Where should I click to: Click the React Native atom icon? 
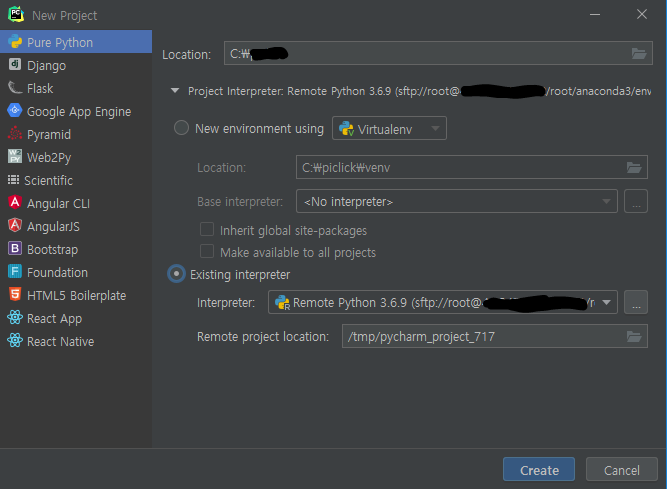click(x=15, y=340)
